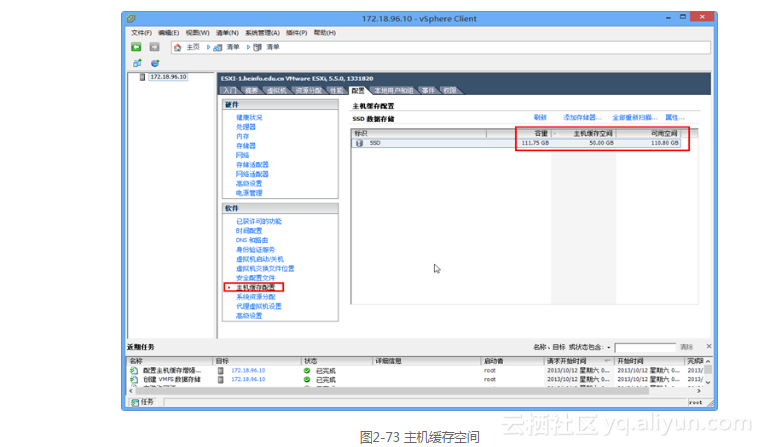The image size is (763, 447).
Task: Click vSphere Client logo in title bar
Action: coord(131,18)
